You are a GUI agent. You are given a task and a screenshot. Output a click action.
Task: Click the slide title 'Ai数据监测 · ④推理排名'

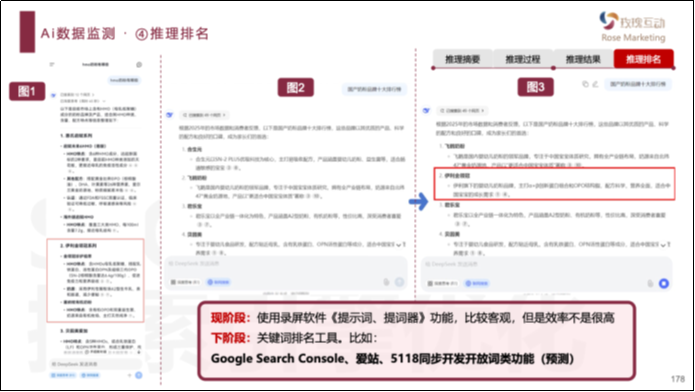click(x=125, y=34)
